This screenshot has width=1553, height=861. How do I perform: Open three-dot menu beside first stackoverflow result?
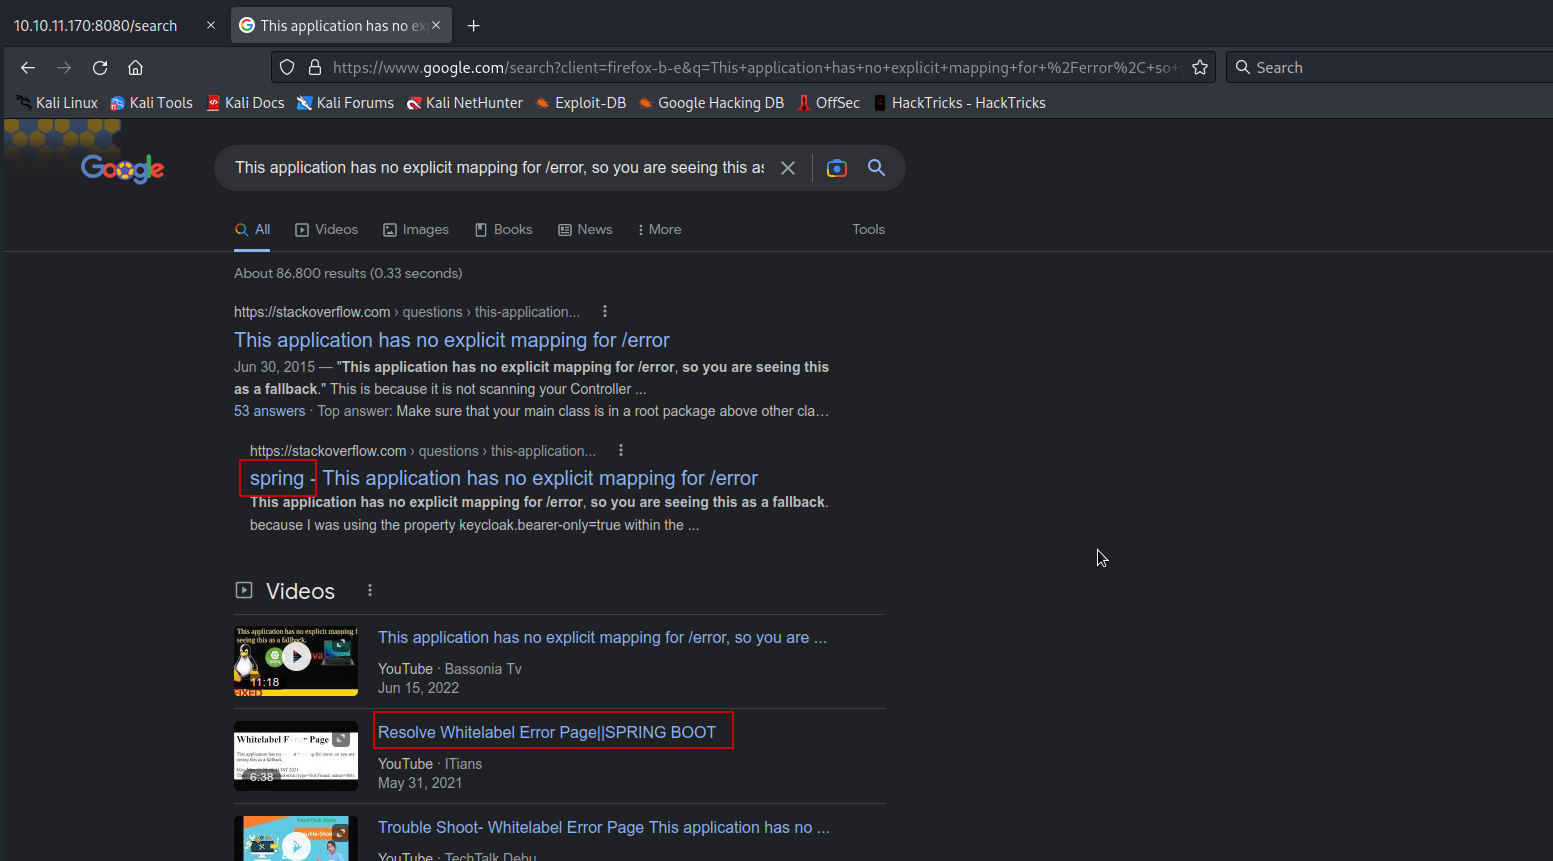(605, 311)
